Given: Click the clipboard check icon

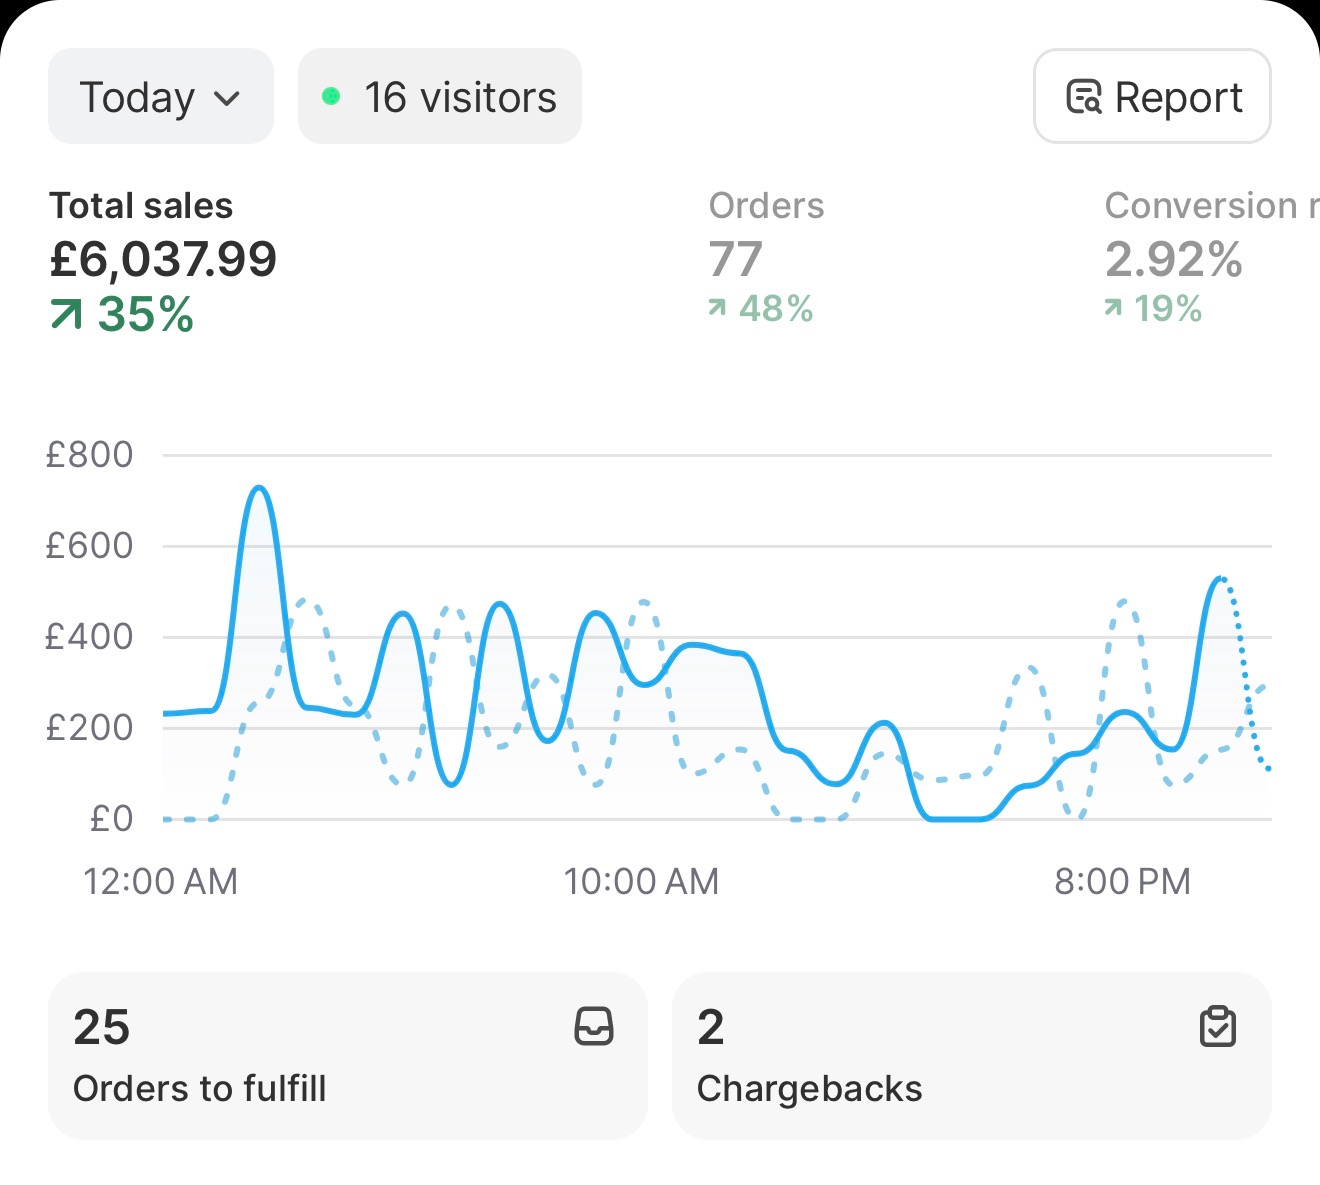Looking at the screenshot, I should point(1217,1027).
